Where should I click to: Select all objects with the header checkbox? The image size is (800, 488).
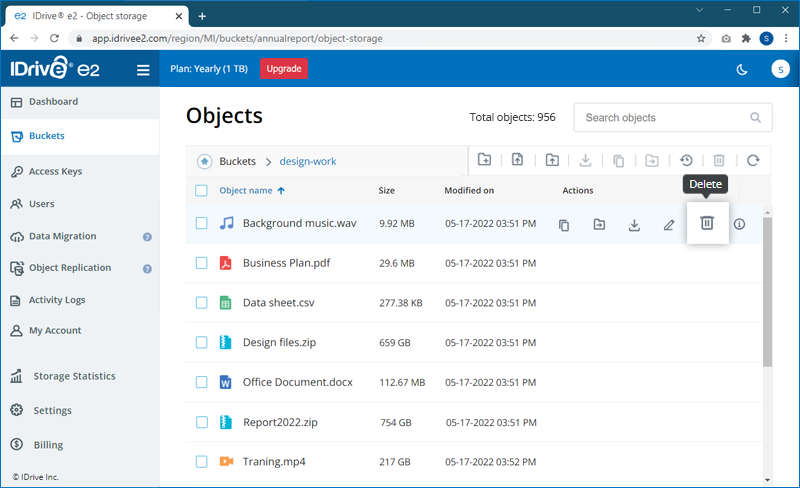click(x=201, y=190)
